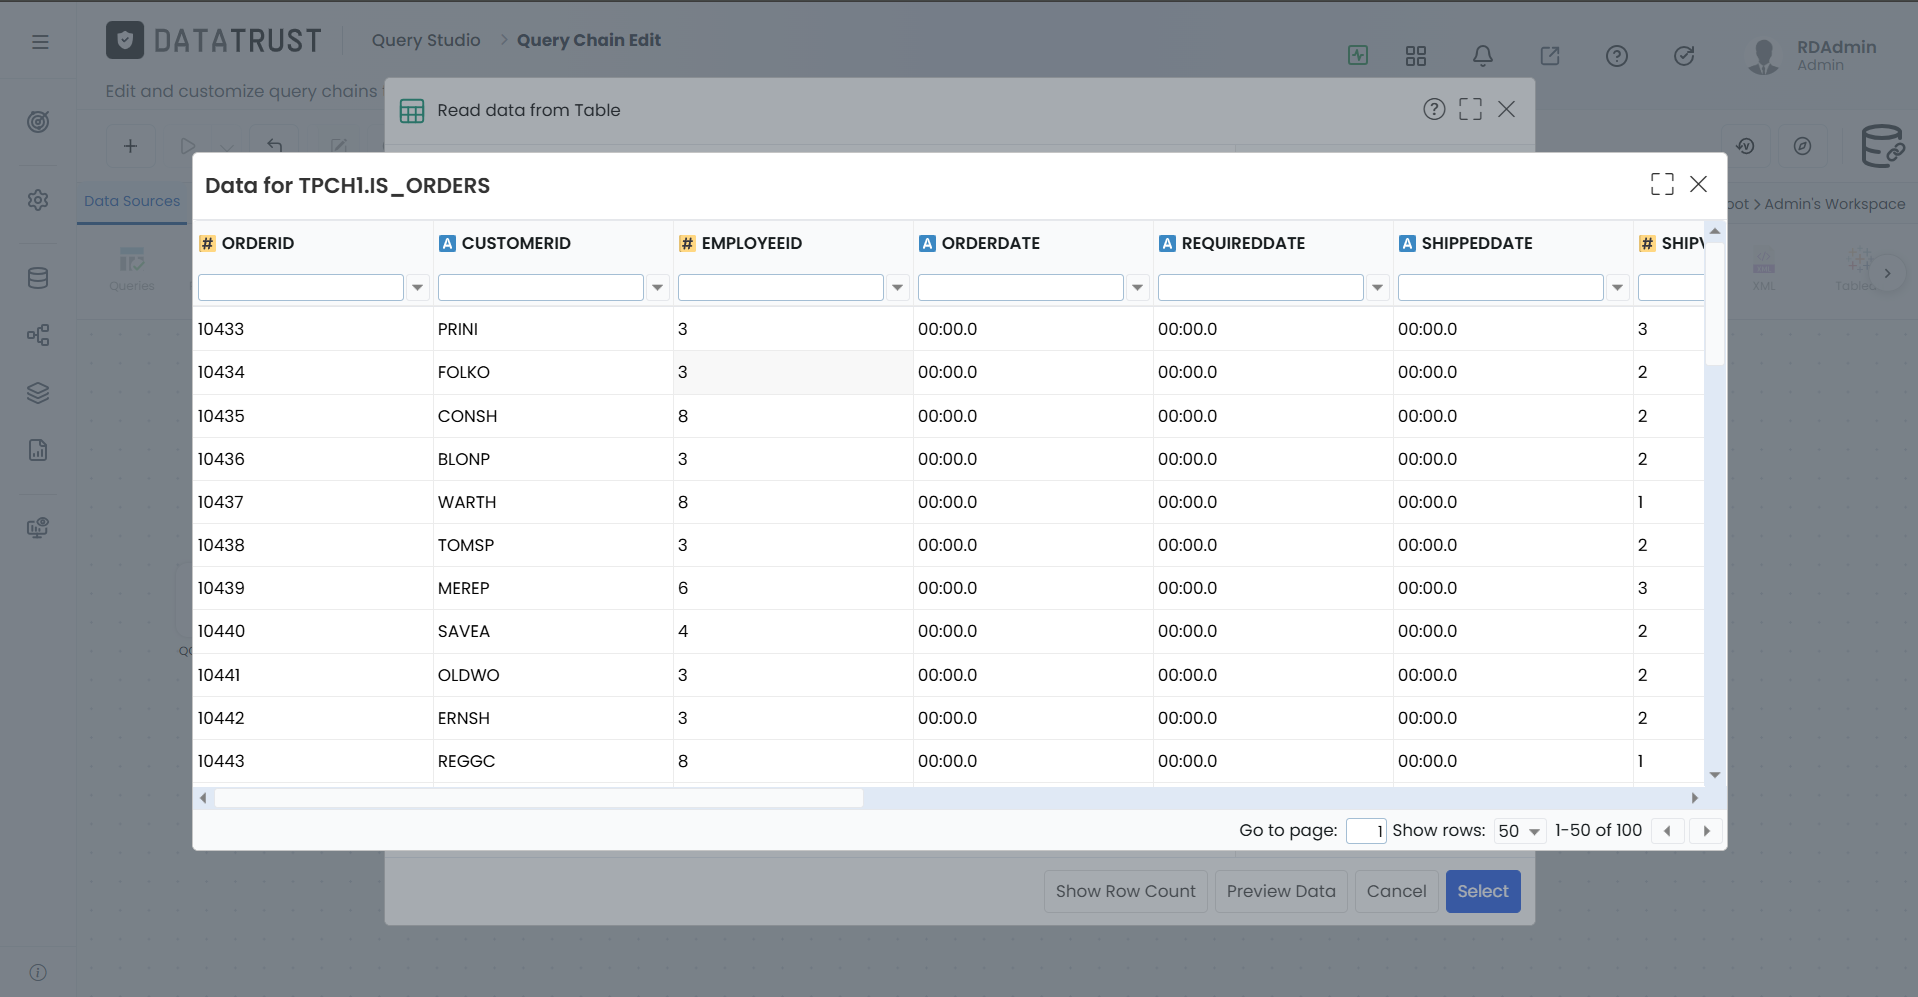Focus the Go to page input

tap(1366, 831)
